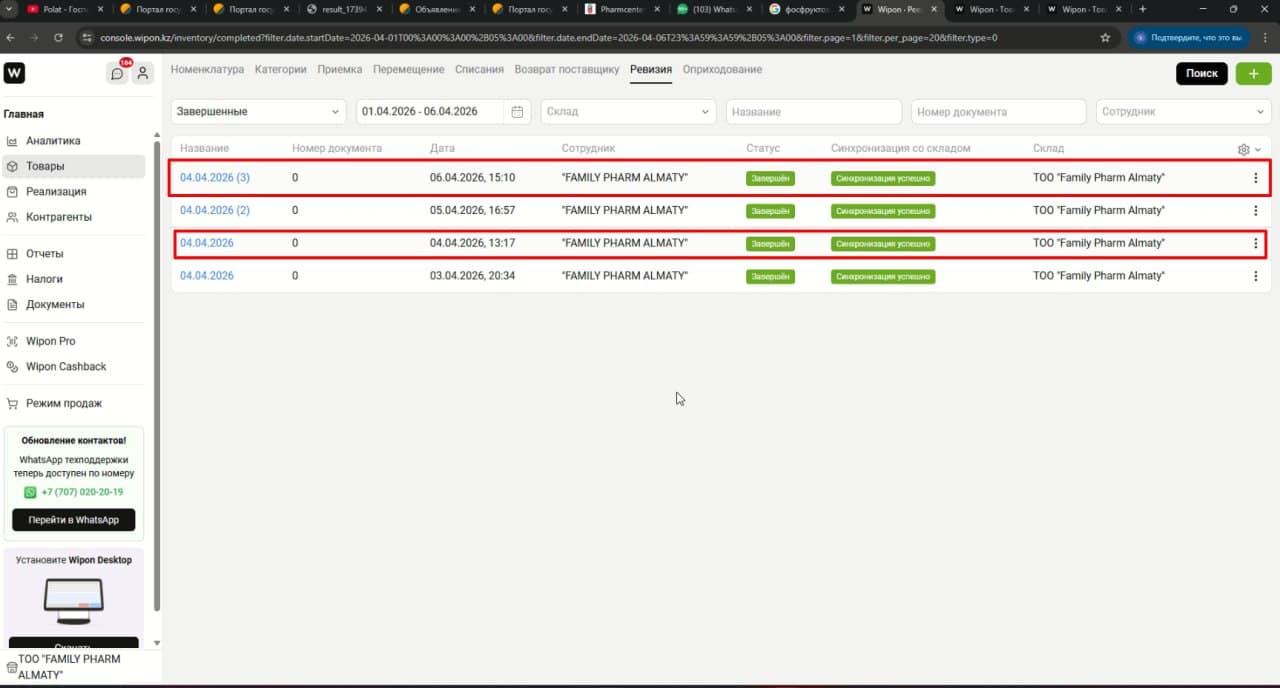Reload the page via browser refresh icon
Image resolution: width=1280 pixels, height=688 pixels.
point(59,37)
